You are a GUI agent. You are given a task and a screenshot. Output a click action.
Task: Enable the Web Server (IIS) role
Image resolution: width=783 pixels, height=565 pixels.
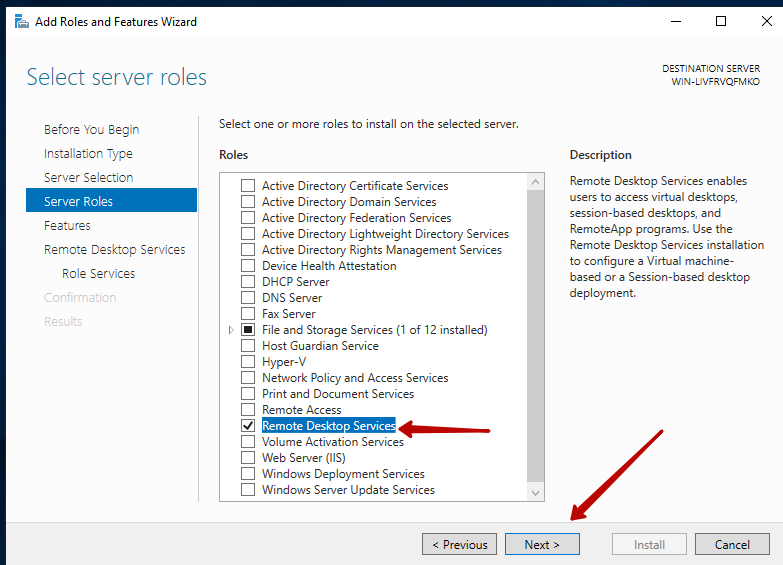coord(248,458)
